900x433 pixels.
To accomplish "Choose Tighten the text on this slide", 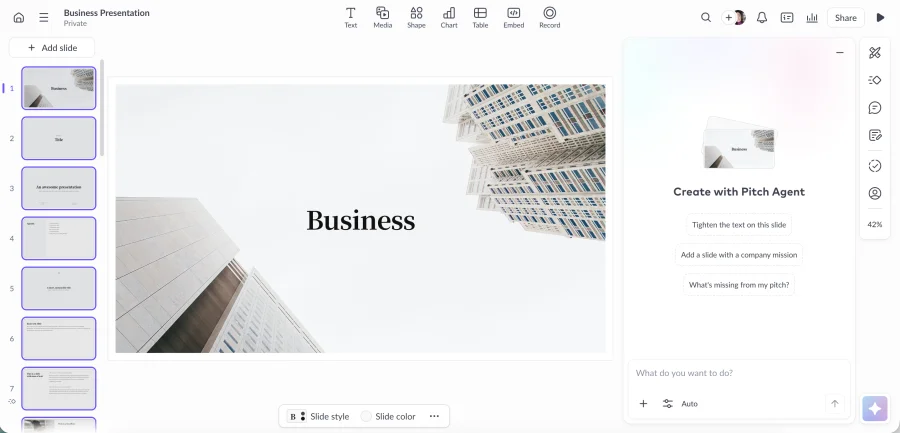I will pyautogui.click(x=739, y=225).
